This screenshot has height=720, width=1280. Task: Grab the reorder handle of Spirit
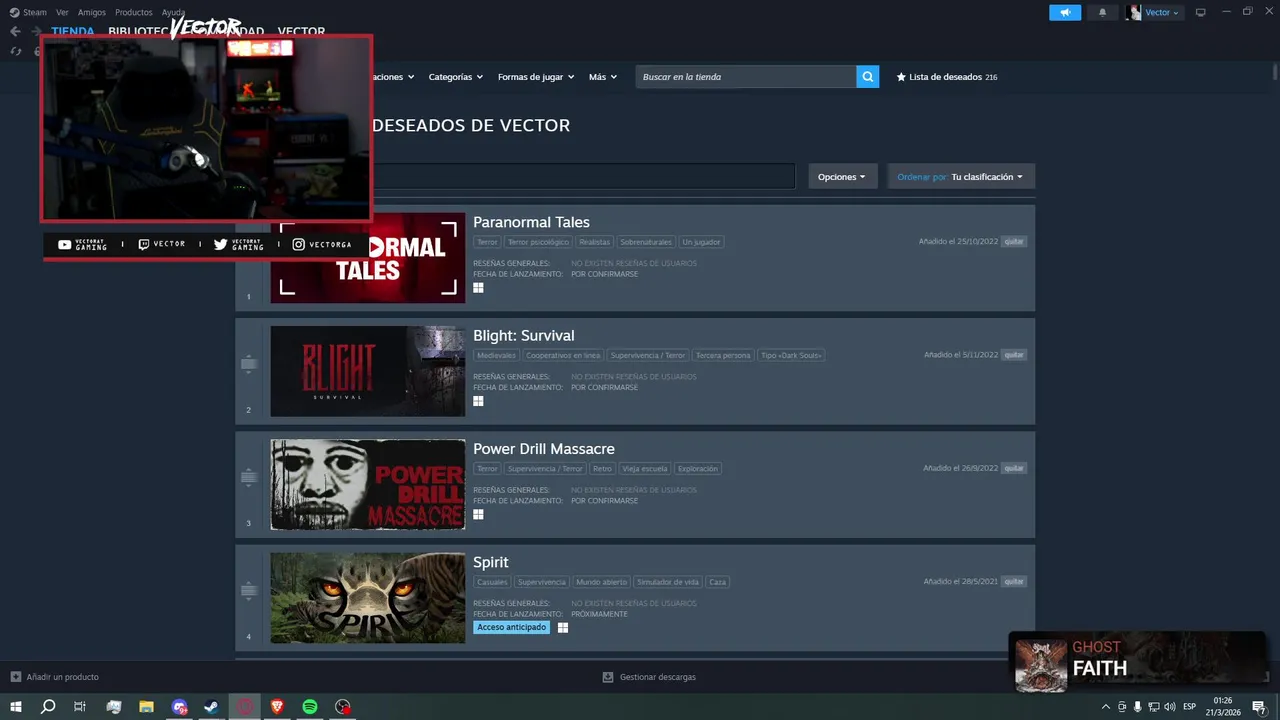[249, 591]
